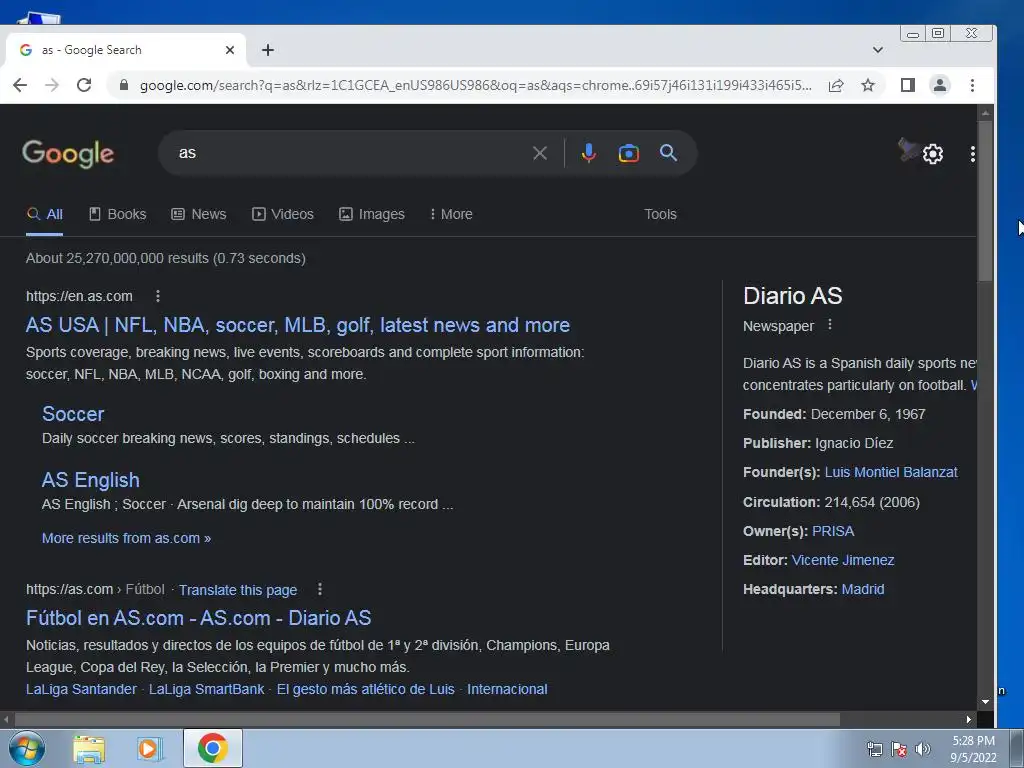This screenshot has width=1024, height=768.
Task: Close the 'as - Google Search' tab
Action: (x=230, y=50)
